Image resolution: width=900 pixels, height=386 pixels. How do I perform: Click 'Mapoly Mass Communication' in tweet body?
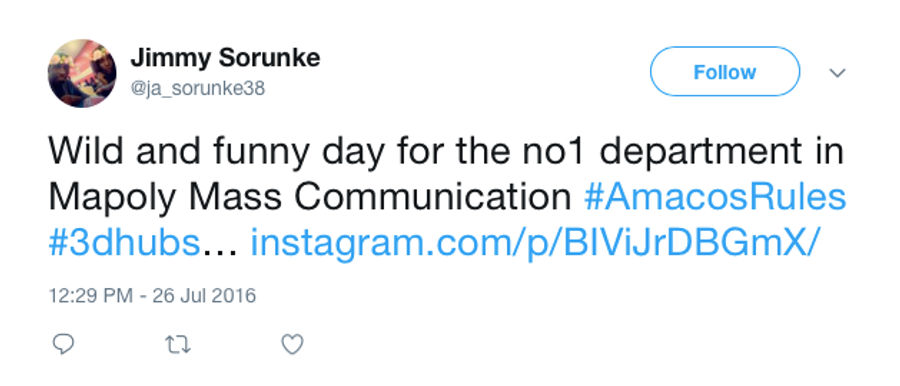click(x=310, y=198)
